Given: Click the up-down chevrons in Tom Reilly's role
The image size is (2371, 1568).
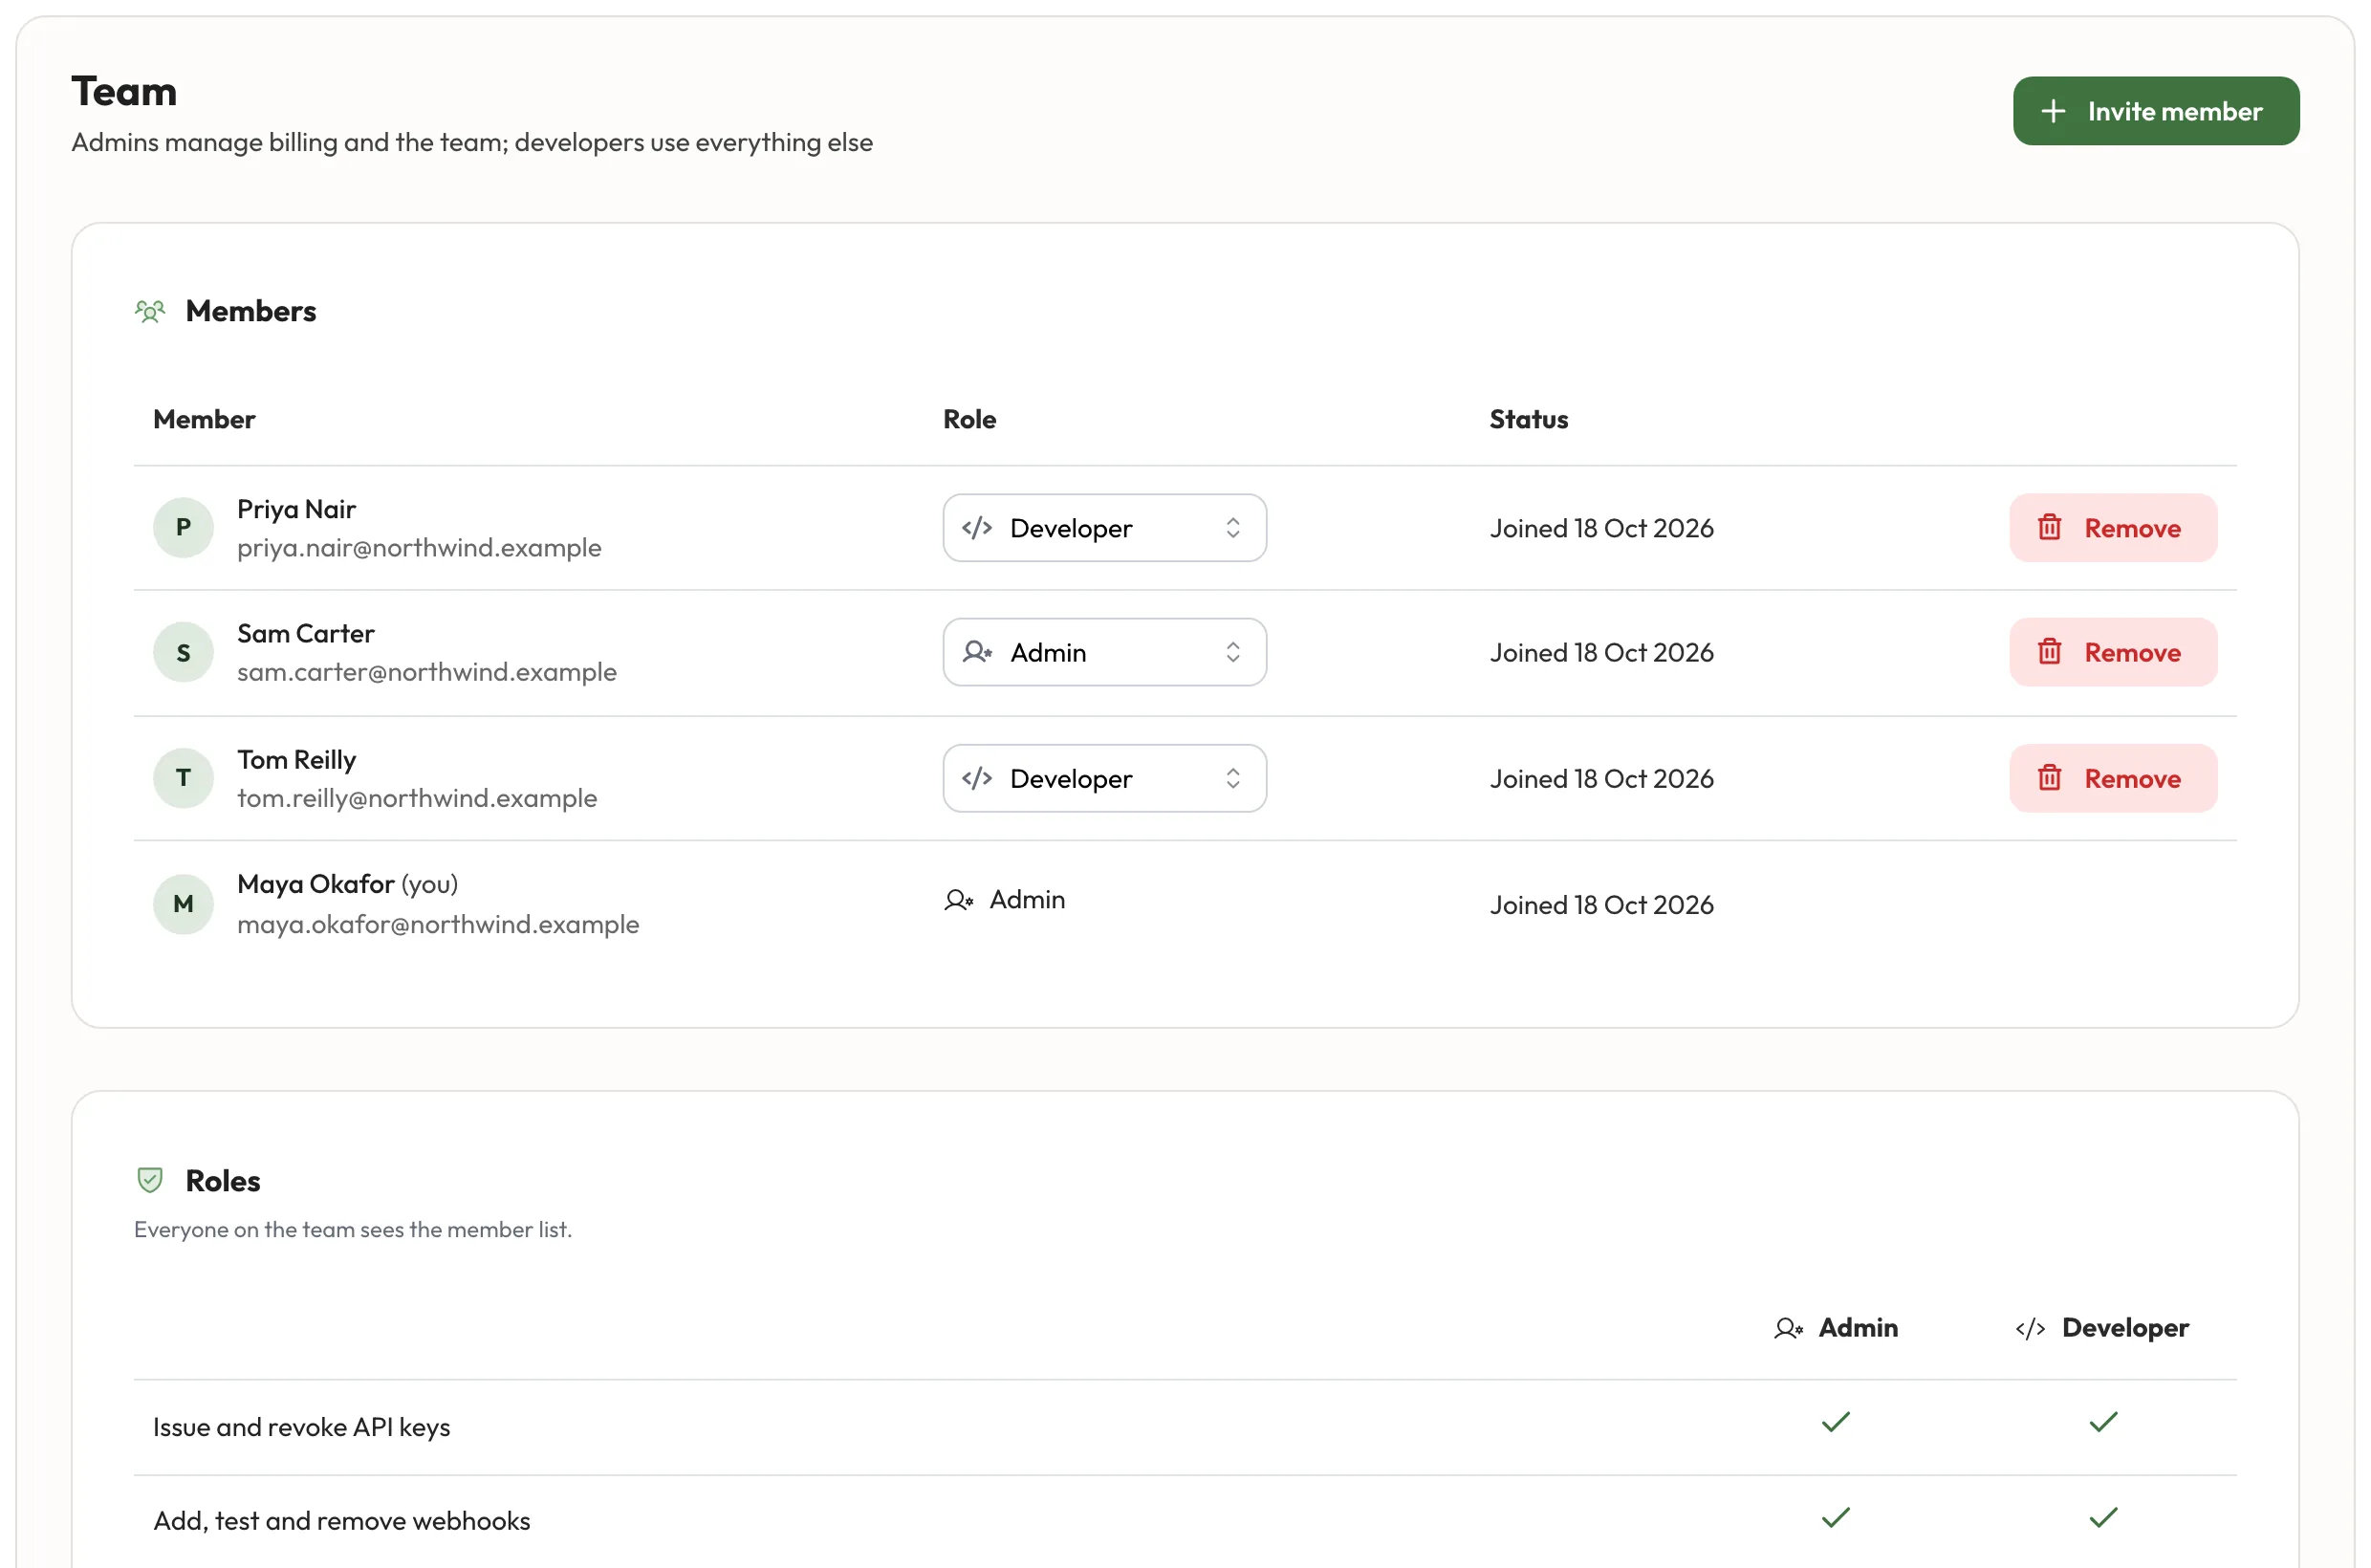Looking at the screenshot, I should pos(1233,778).
